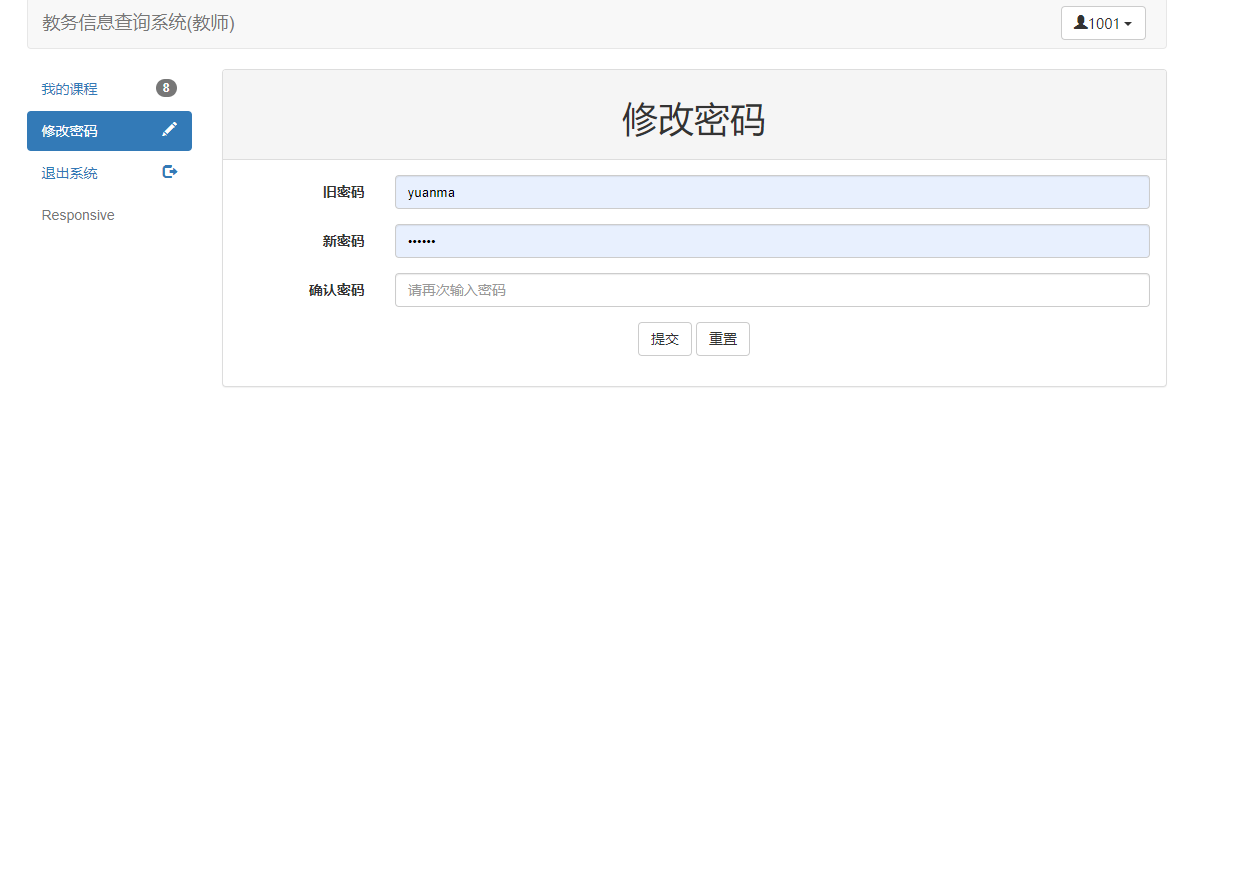The height and width of the screenshot is (874, 1254).
Task: Select the edit icon in the sidebar
Action: (169, 128)
